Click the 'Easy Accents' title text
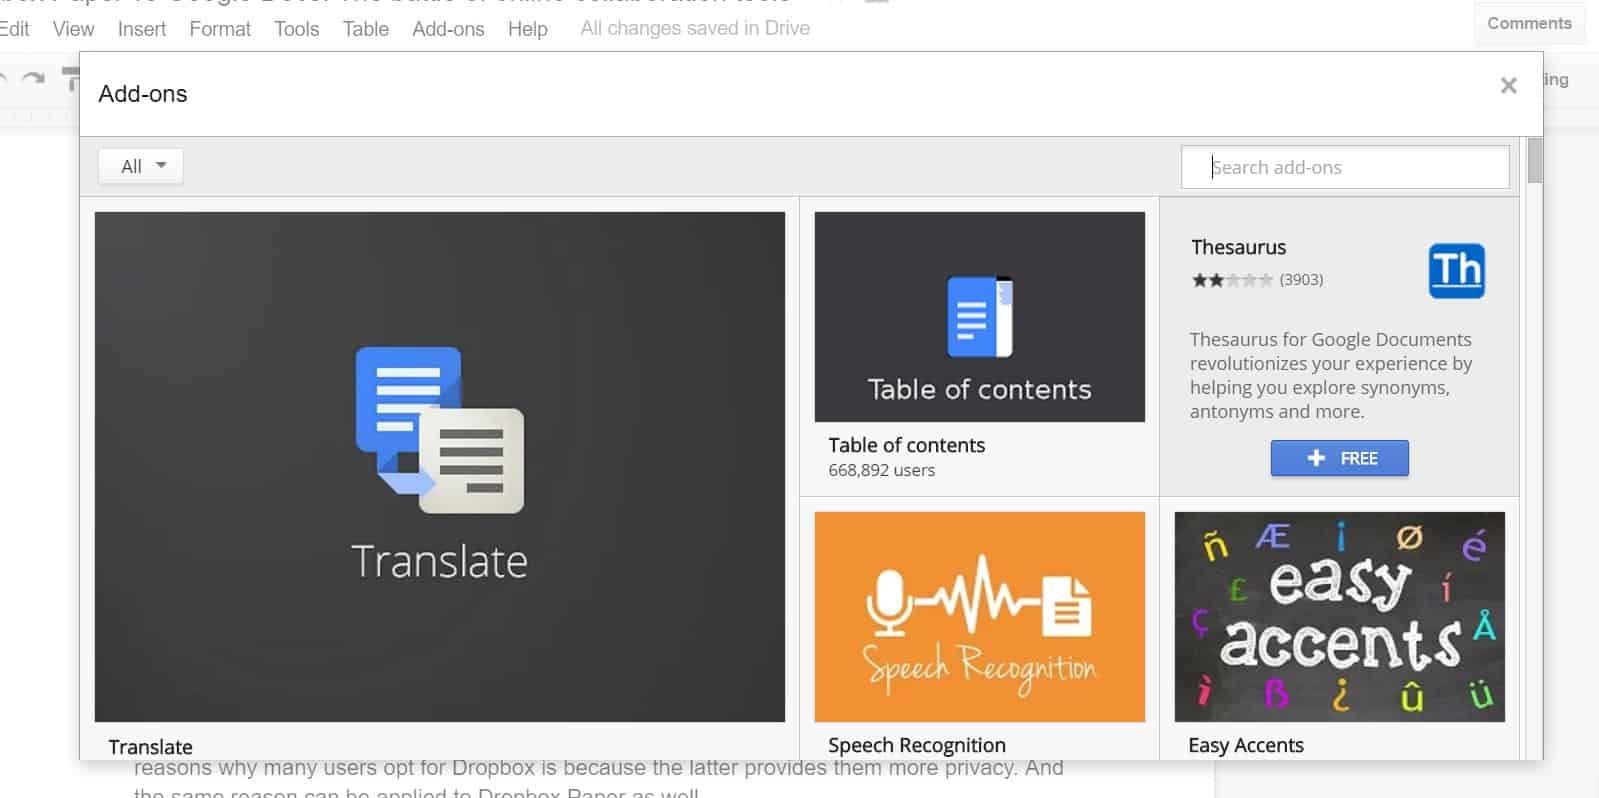The image size is (1599, 798). 1246,745
